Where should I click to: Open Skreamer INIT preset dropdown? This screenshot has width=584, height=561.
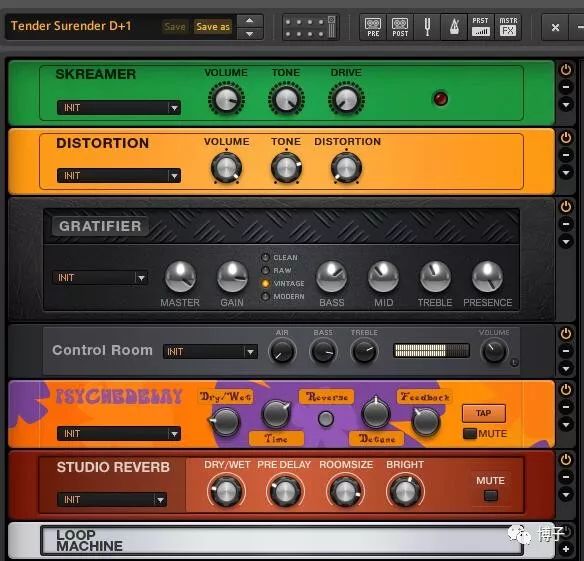point(119,108)
